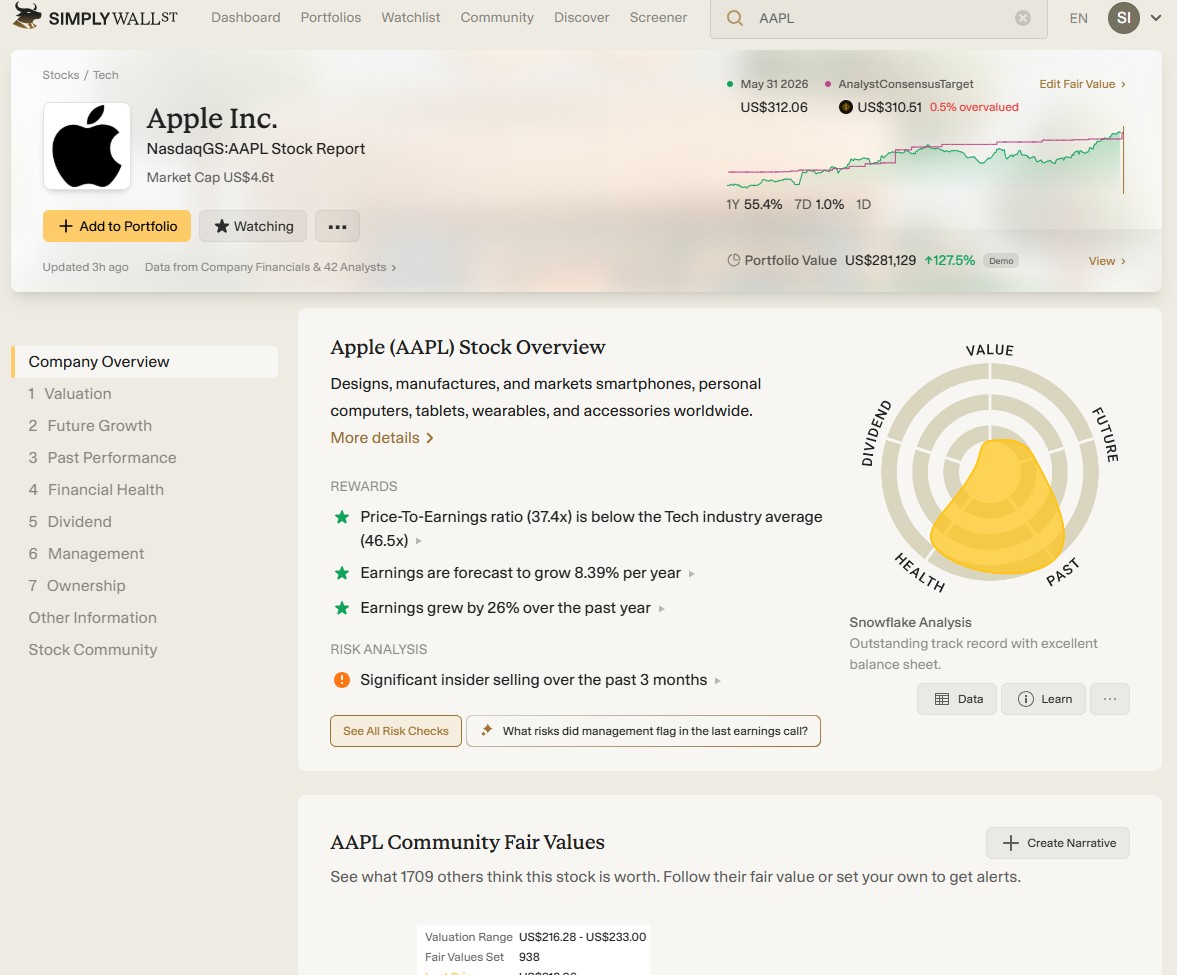Open the Portfolios menu

point(330,17)
